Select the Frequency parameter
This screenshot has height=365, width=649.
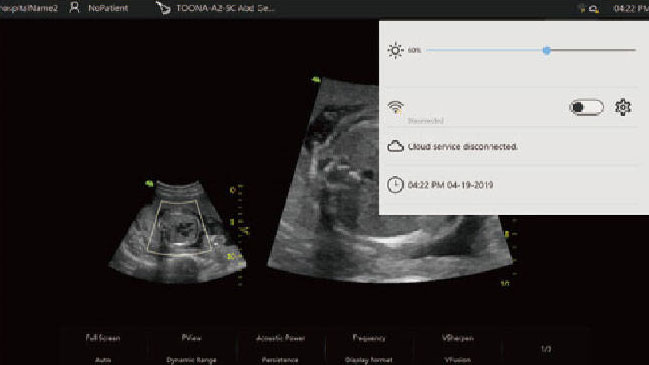click(x=368, y=338)
